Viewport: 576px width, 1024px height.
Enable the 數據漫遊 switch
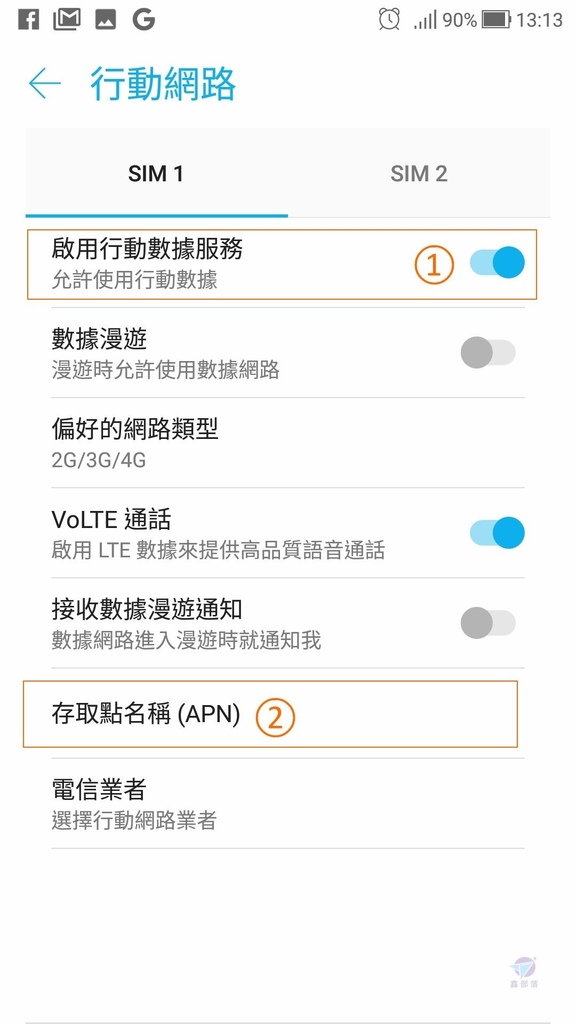point(488,353)
